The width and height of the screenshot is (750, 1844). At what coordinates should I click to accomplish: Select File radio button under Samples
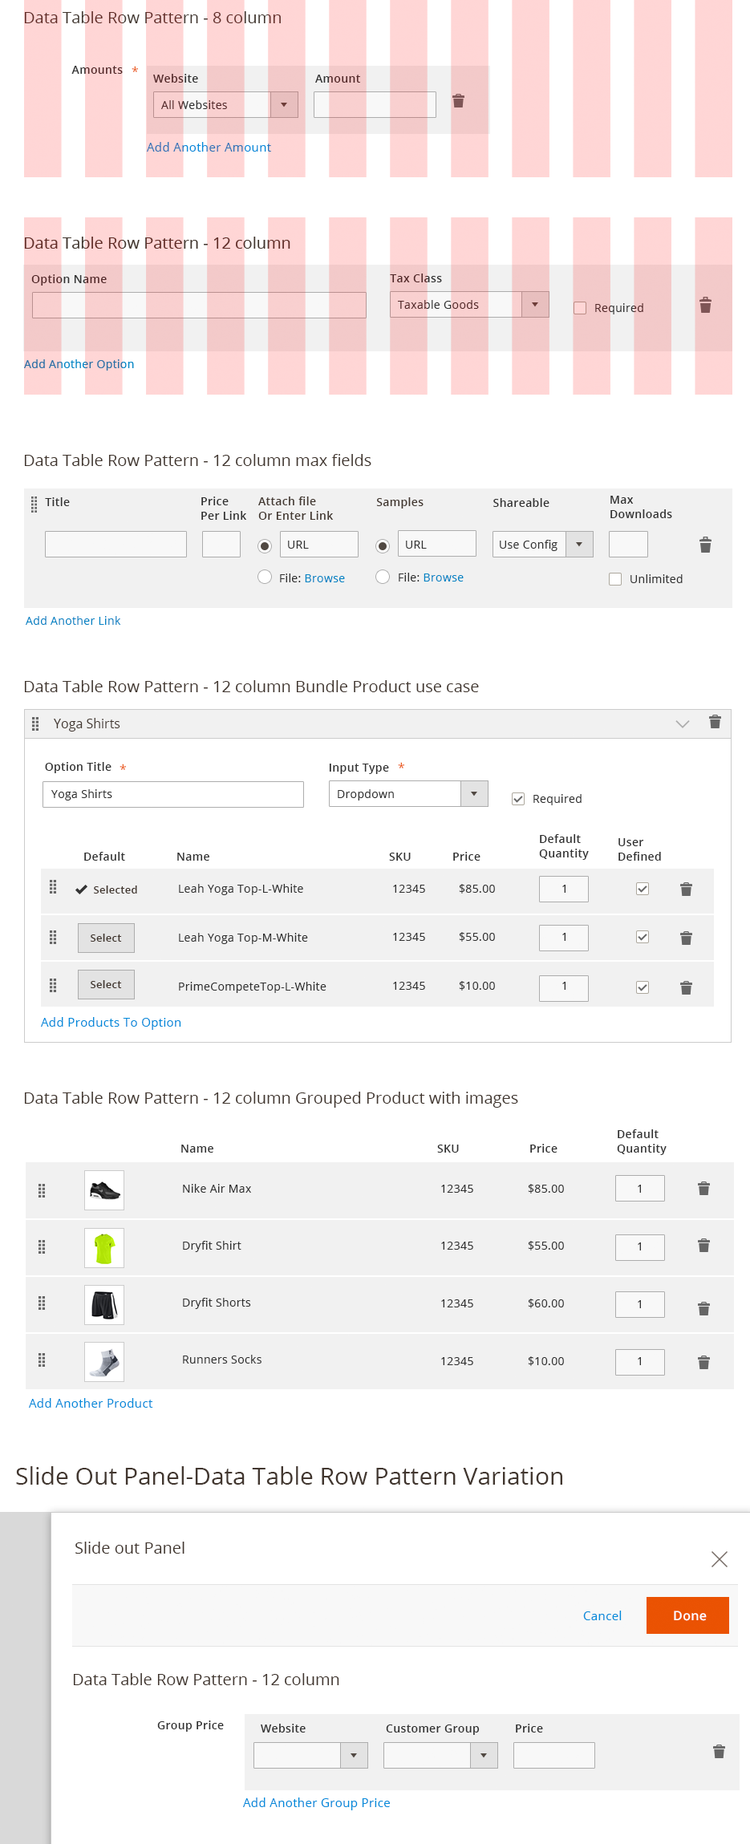coord(382,577)
